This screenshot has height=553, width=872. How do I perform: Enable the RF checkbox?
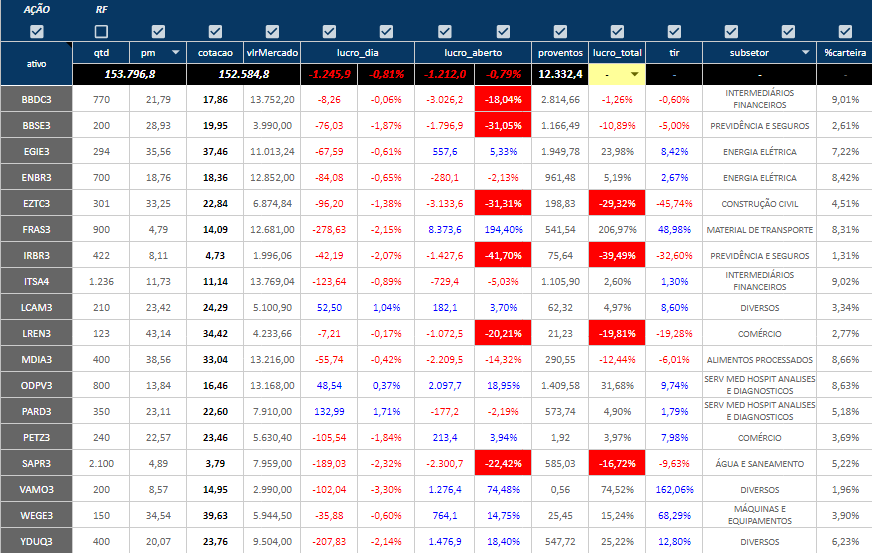pos(101,32)
